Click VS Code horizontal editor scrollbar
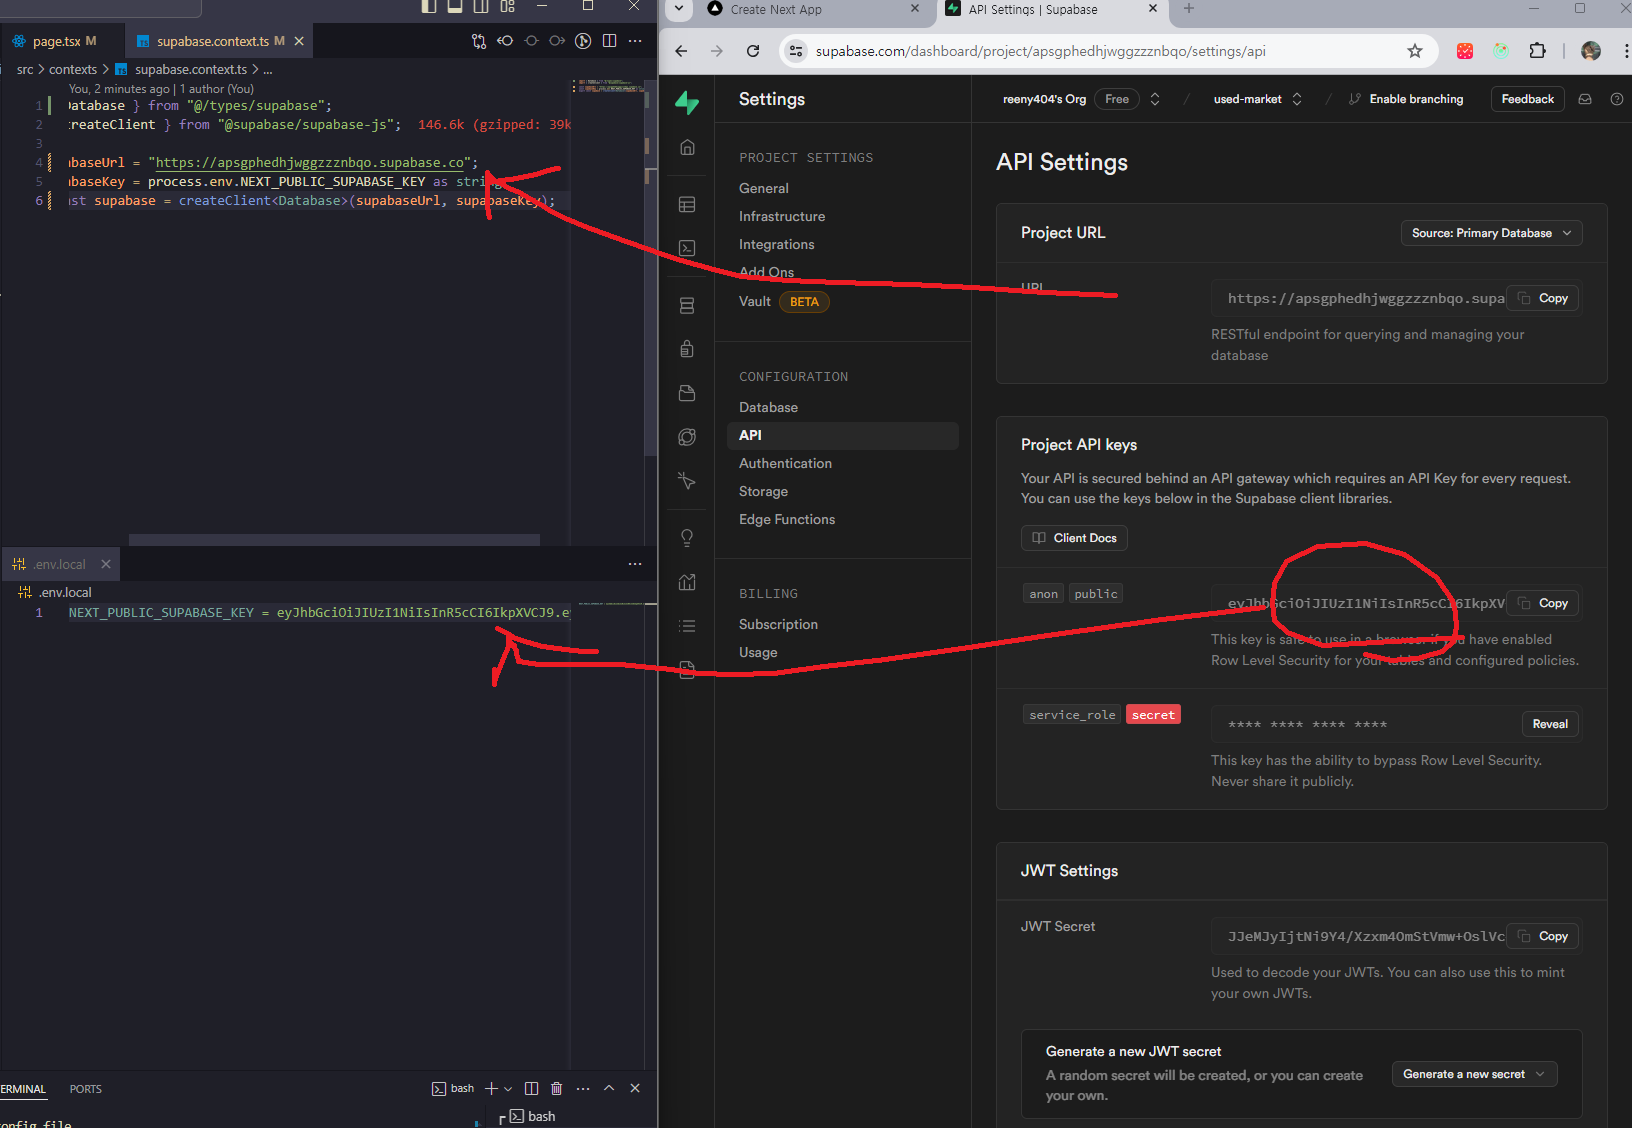1632x1128 pixels. click(x=334, y=540)
